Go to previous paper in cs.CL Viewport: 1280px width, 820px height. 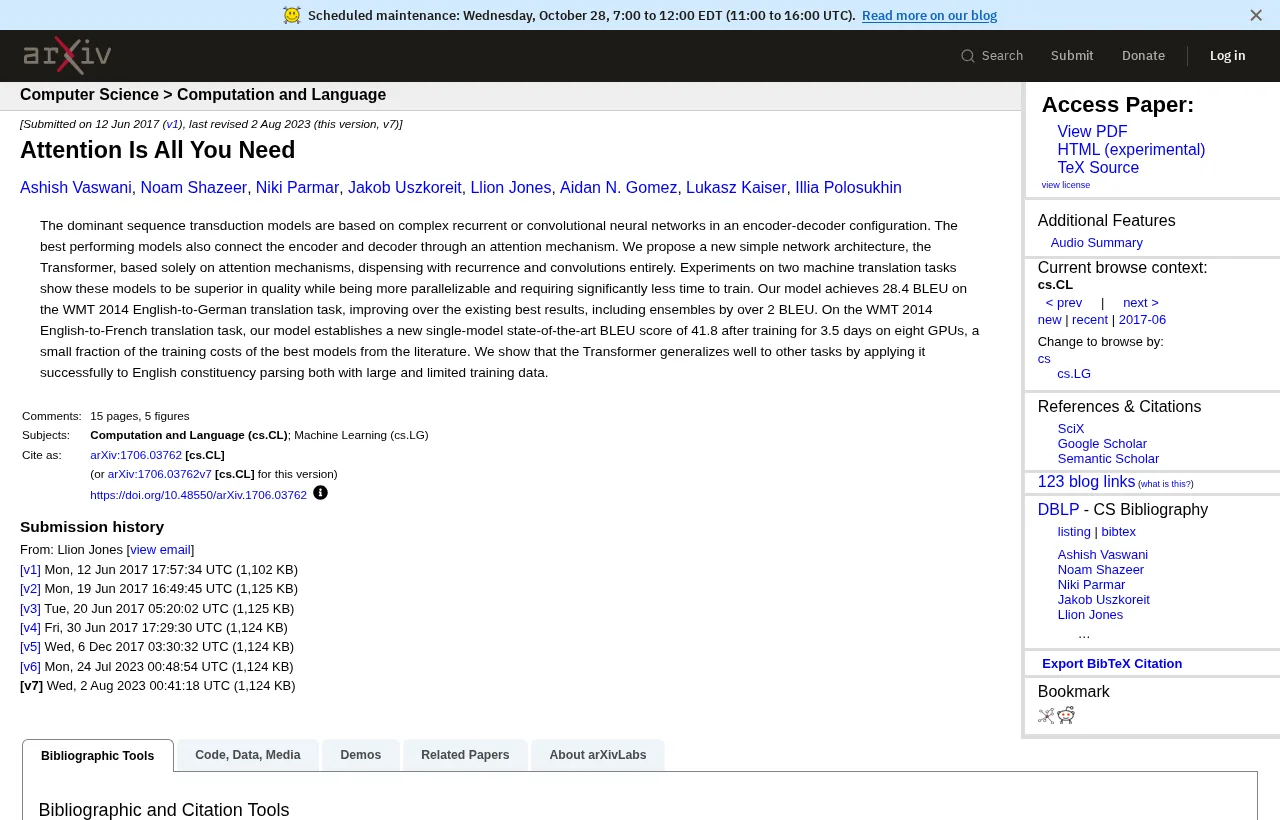(1064, 303)
